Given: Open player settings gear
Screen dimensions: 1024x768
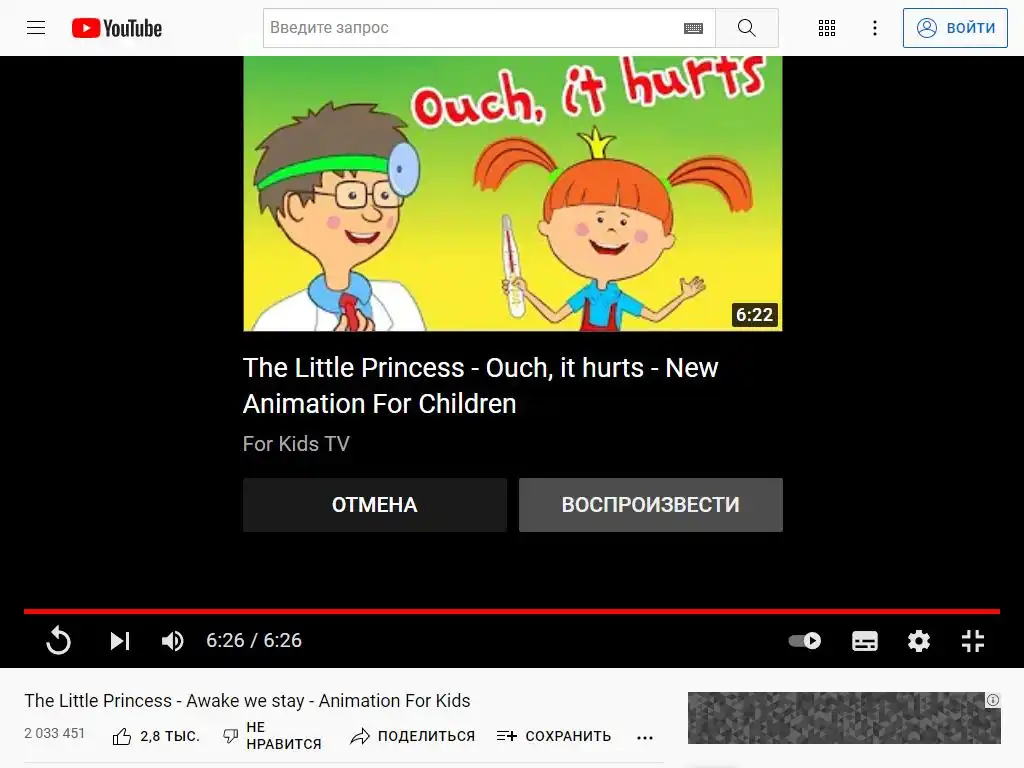Looking at the screenshot, I should [919, 641].
